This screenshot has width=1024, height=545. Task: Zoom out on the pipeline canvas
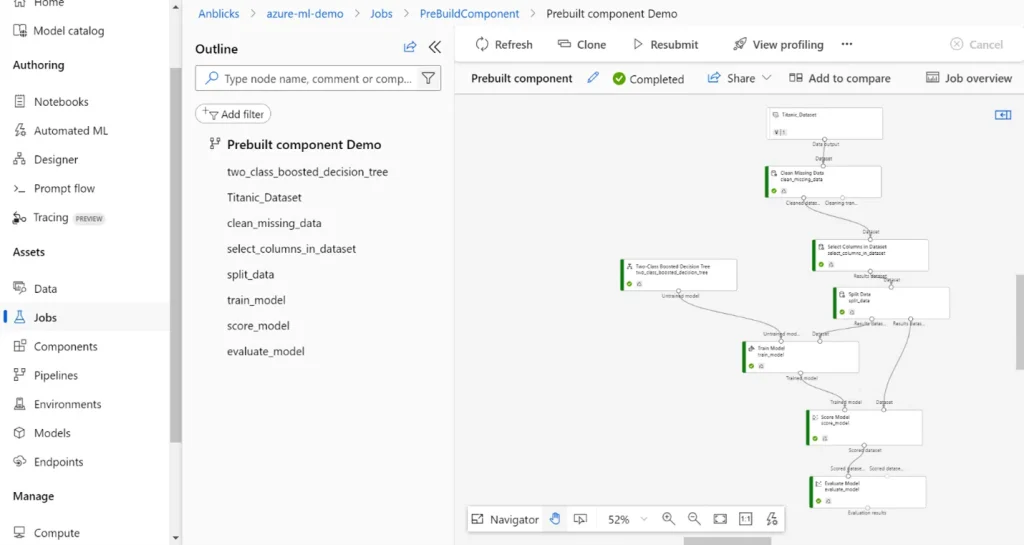pos(694,519)
